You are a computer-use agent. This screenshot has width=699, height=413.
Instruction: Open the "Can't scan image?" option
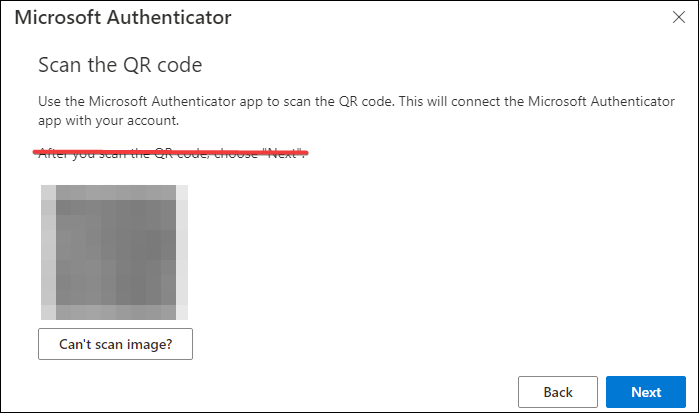point(115,344)
